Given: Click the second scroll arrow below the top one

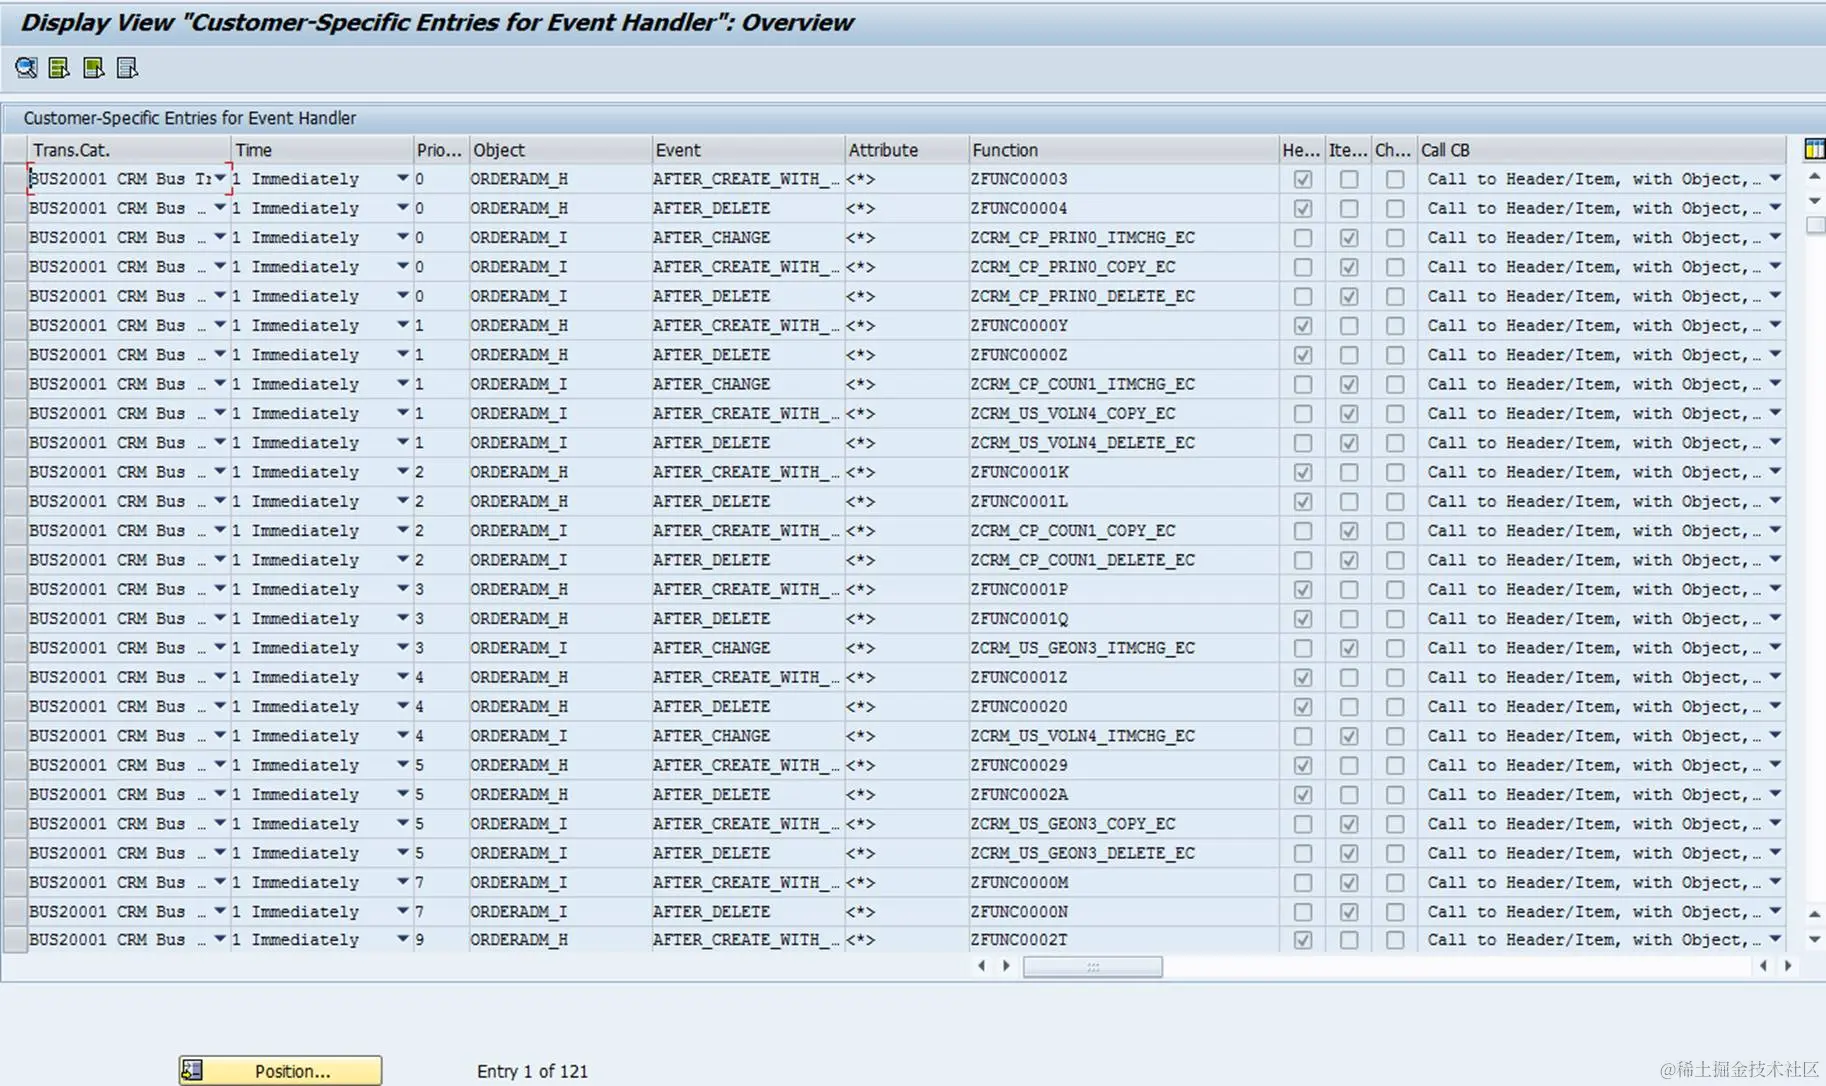Looking at the screenshot, I should 1815,201.
